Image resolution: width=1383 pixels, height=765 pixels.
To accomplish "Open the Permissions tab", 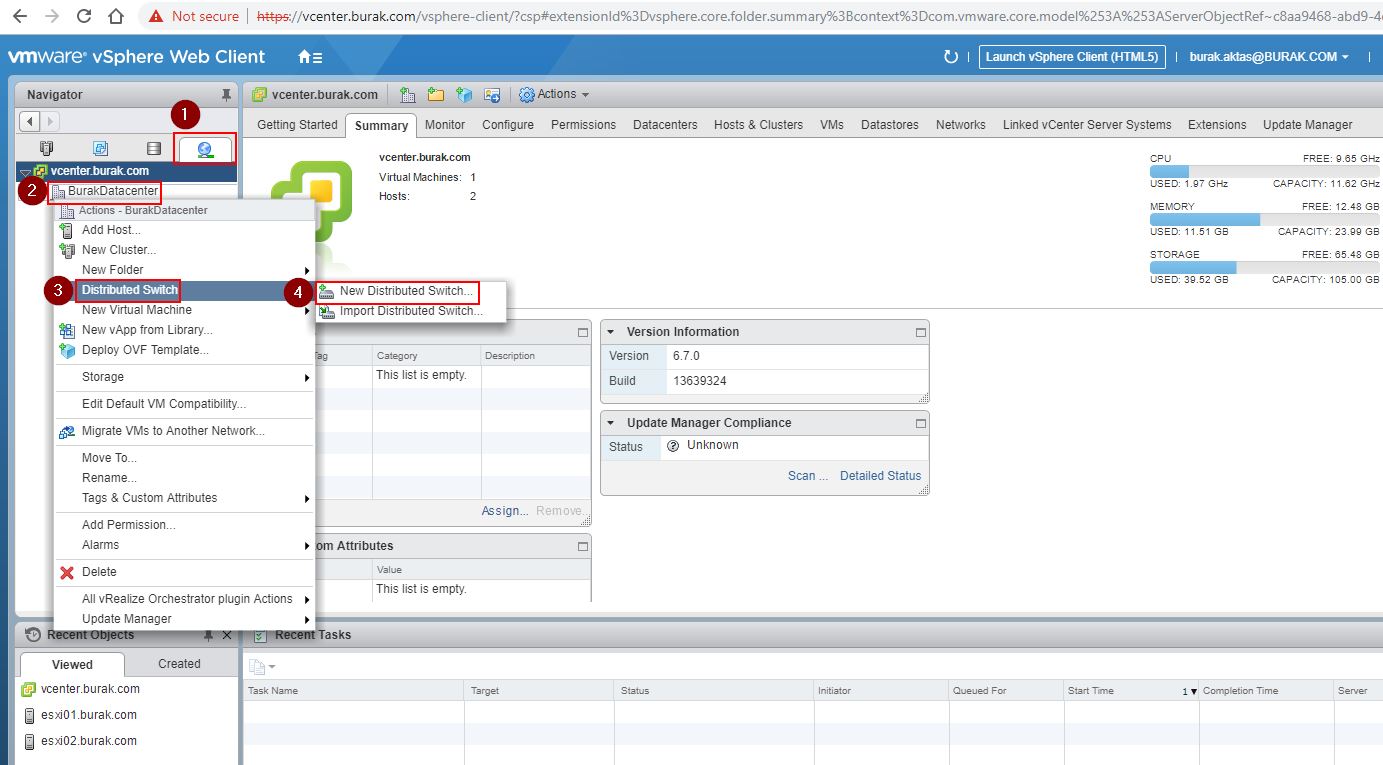I will (x=583, y=125).
